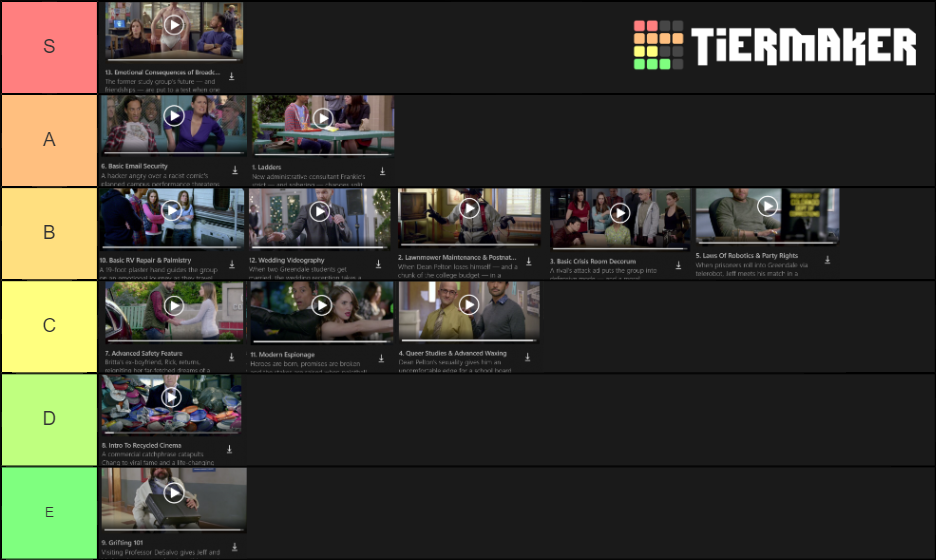Screen dimensions: 936x560
Task: Download the Wedding Videography episode
Action: 378,264
